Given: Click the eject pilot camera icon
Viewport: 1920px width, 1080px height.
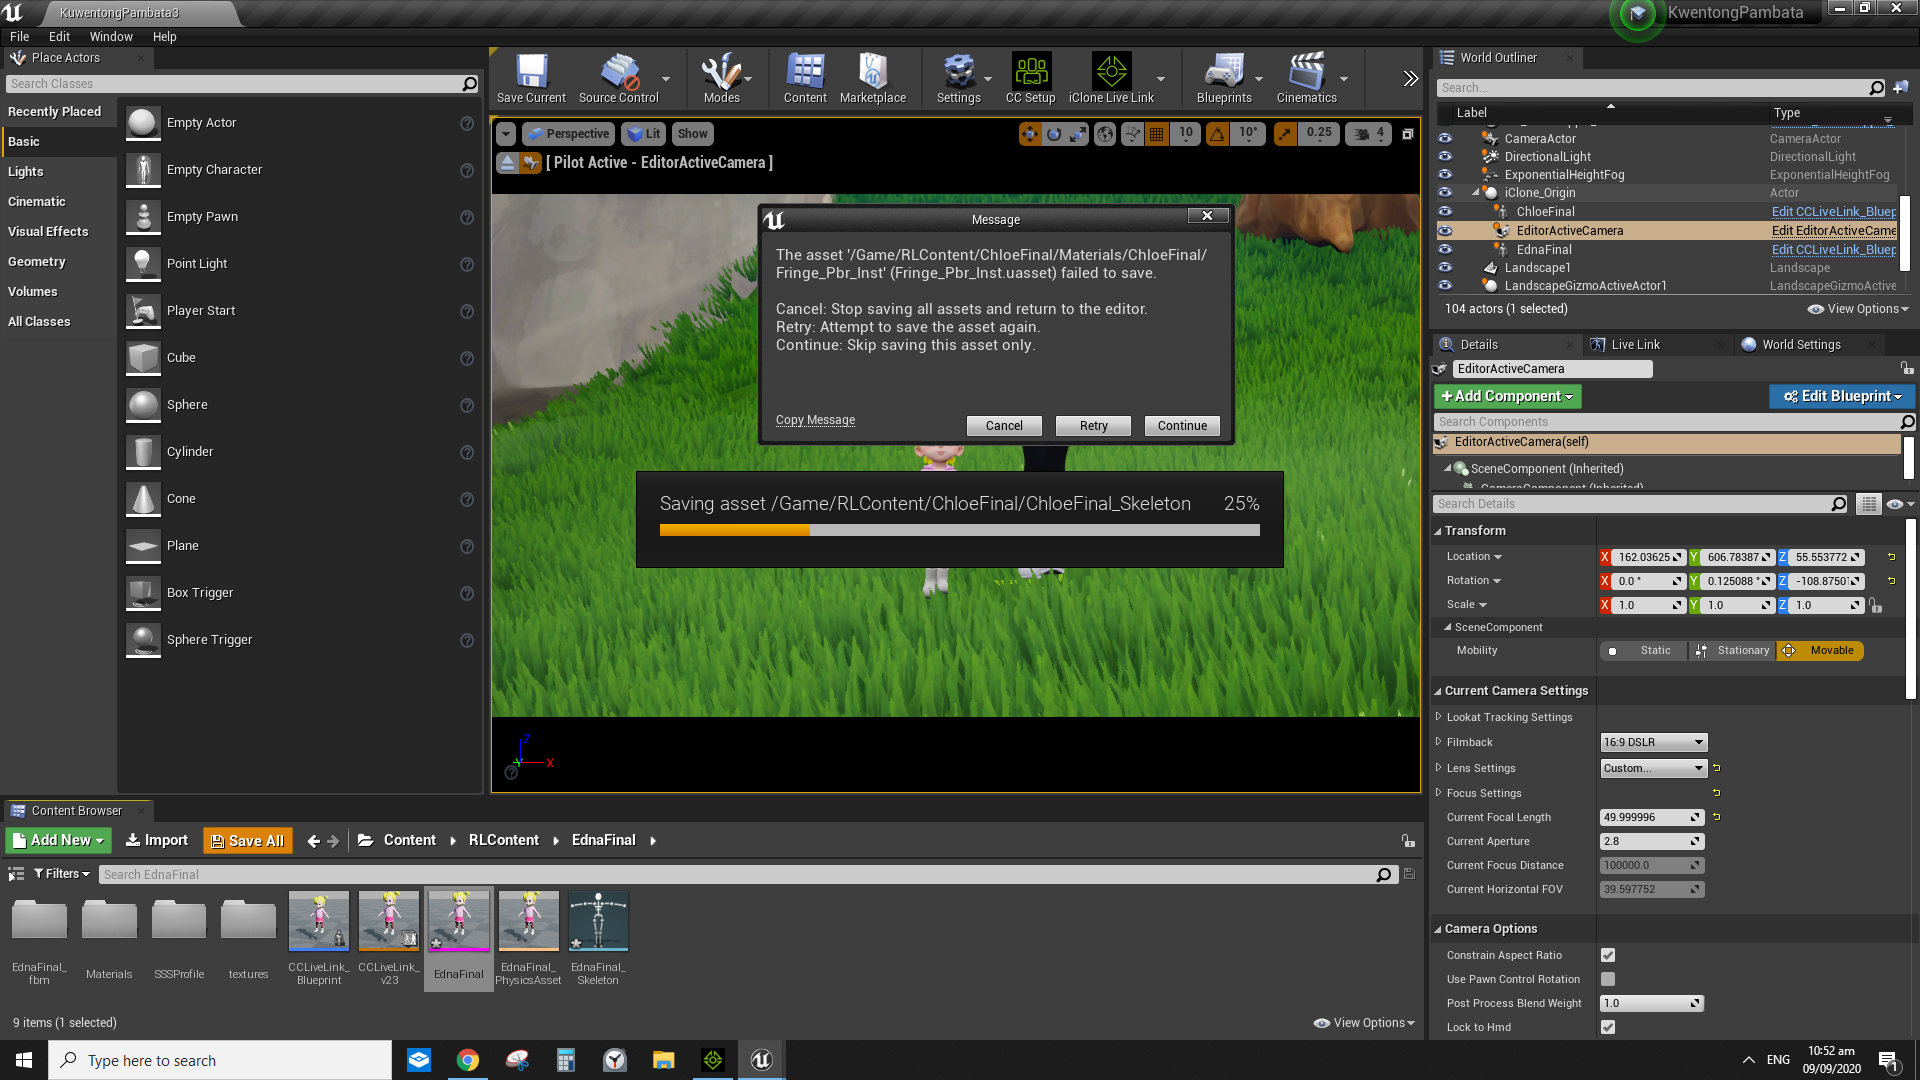Looking at the screenshot, I should click(508, 162).
